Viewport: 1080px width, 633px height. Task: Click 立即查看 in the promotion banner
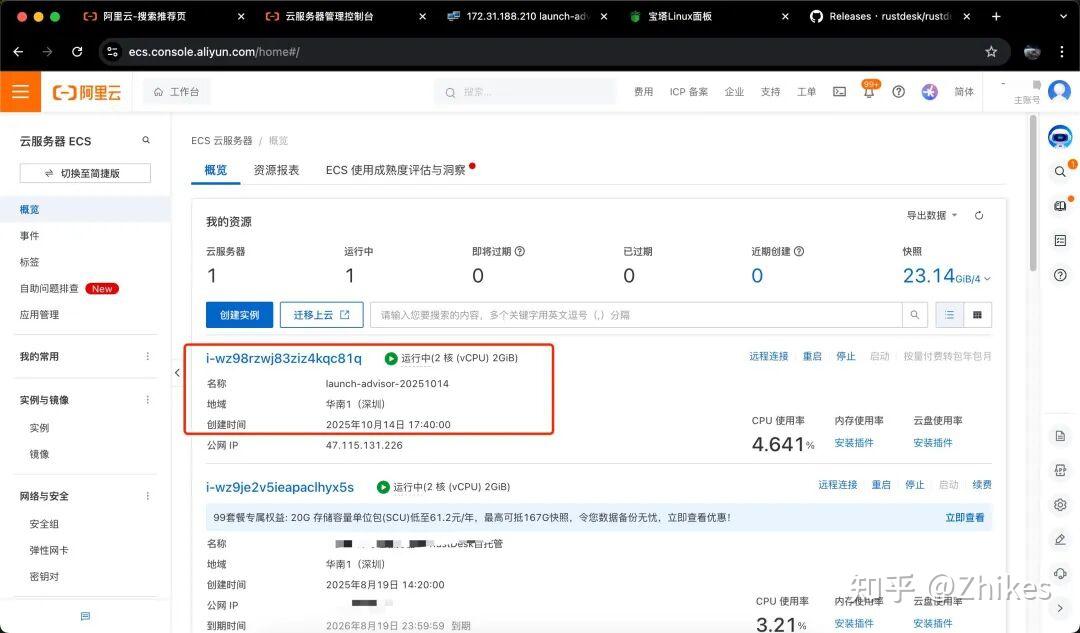tap(965, 517)
